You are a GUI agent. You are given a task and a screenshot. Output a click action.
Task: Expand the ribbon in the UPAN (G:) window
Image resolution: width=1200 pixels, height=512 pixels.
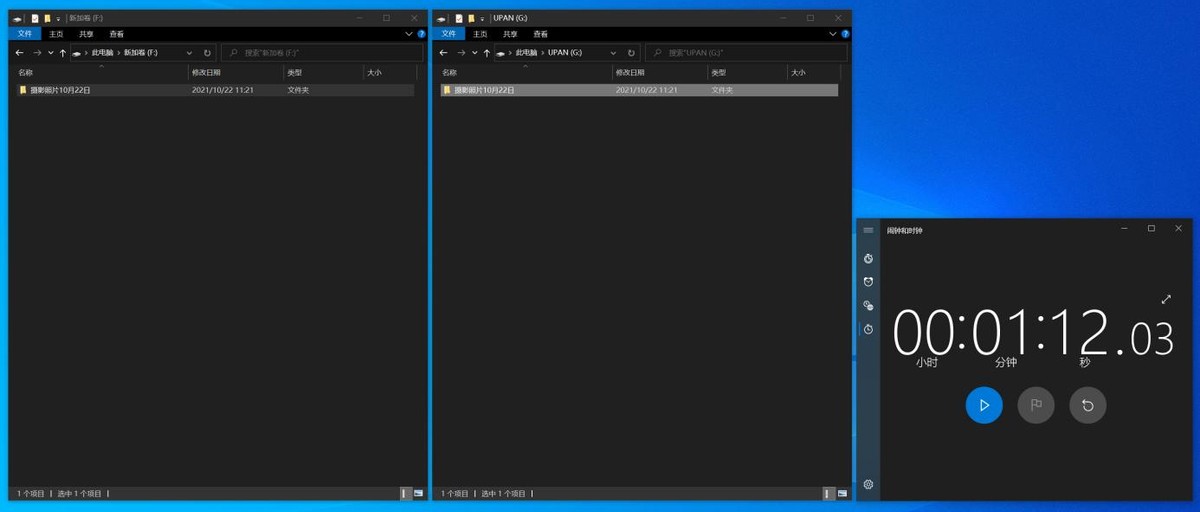click(x=832, y=34)
